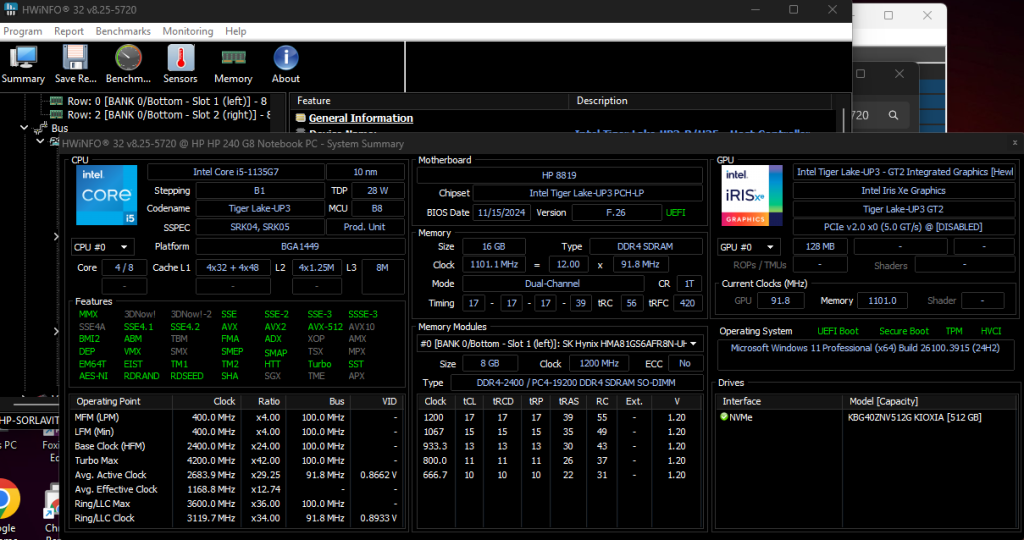Click the SRK04, SRK05 SSPEC field

pyautogui.click(x=259, y=227)
